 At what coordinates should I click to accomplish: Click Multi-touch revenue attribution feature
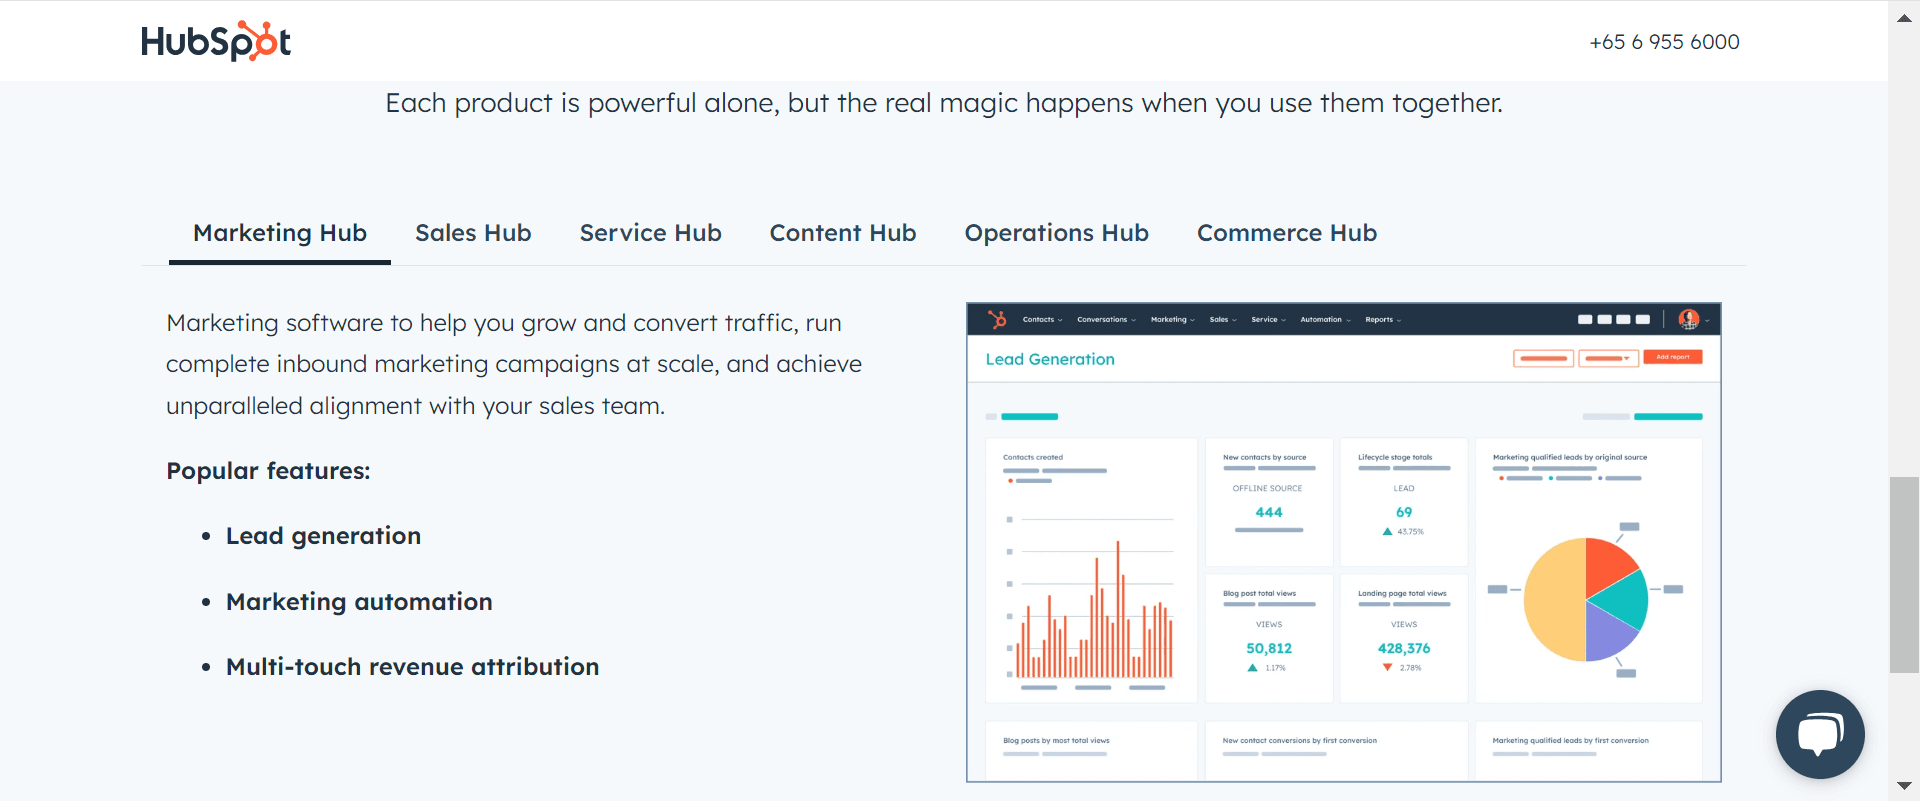point(412,667)
